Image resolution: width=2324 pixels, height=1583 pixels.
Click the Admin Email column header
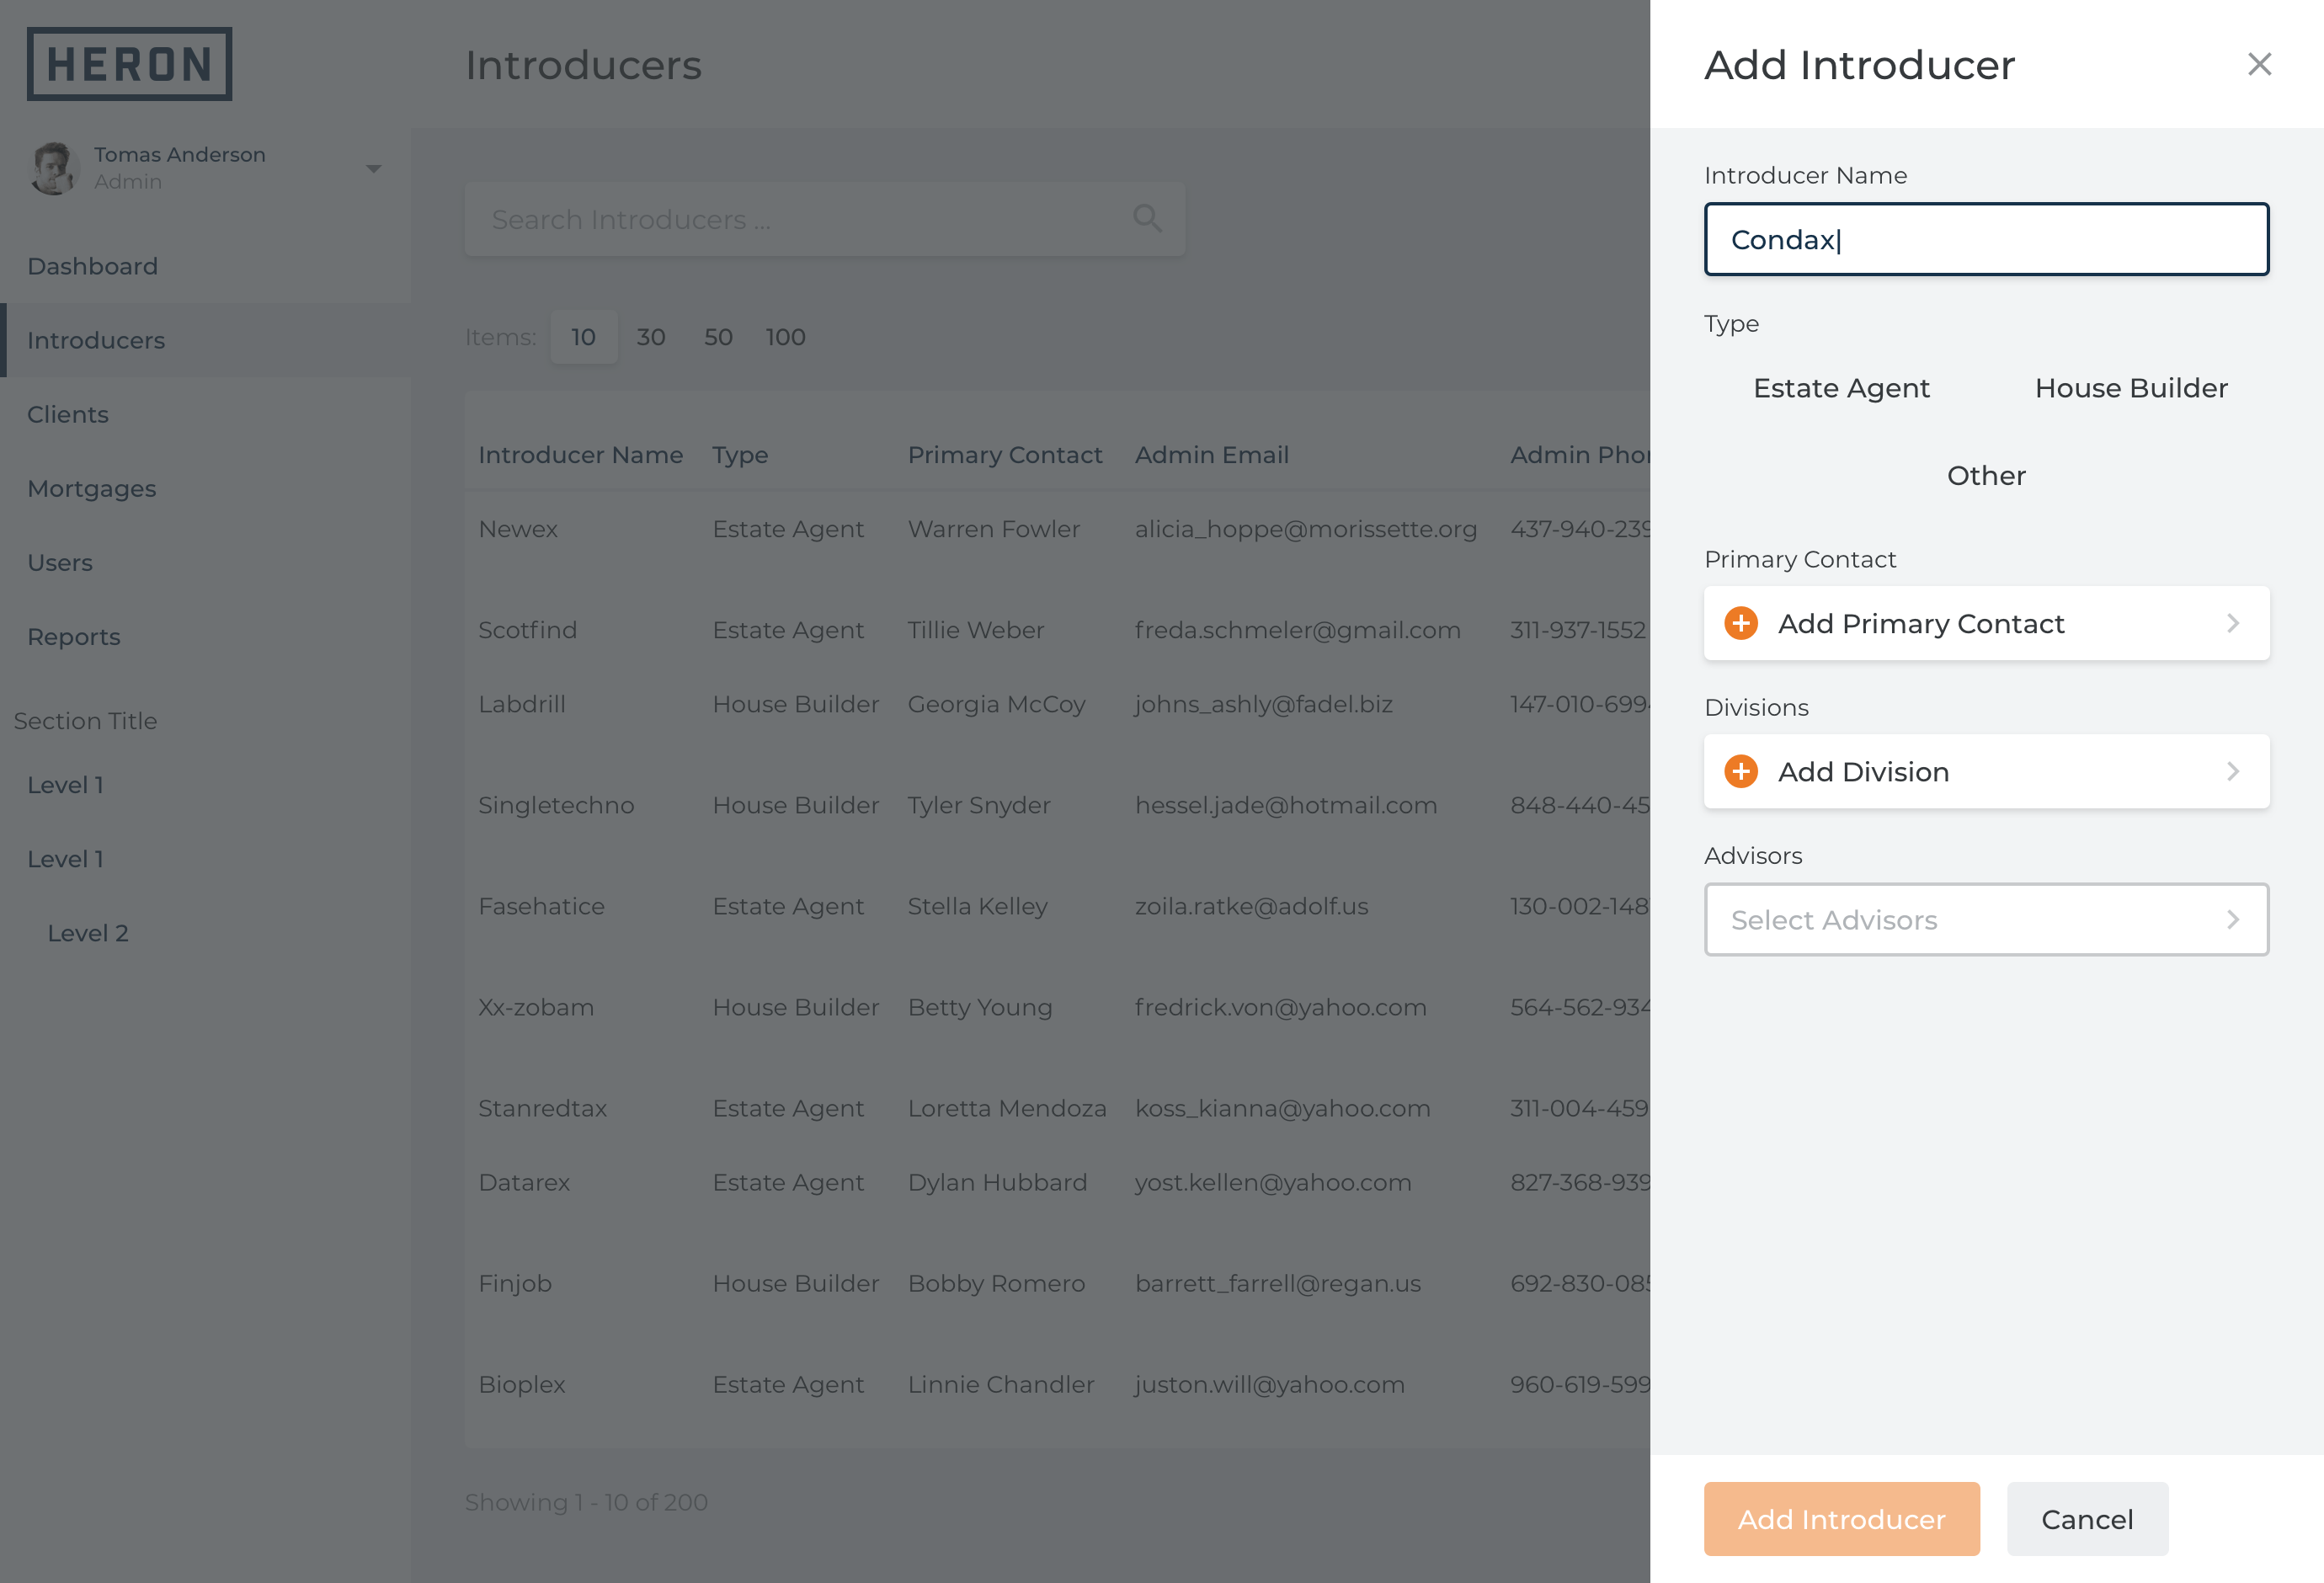pos(1211,455)
